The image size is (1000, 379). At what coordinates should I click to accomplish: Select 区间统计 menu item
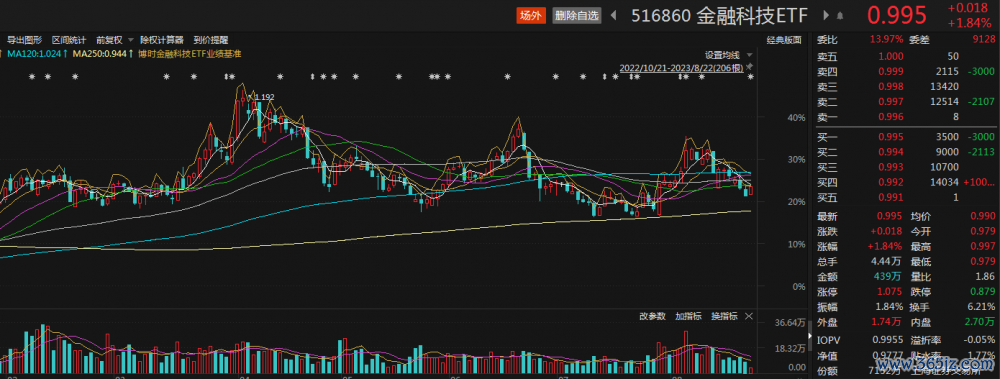tap(69, 40)
